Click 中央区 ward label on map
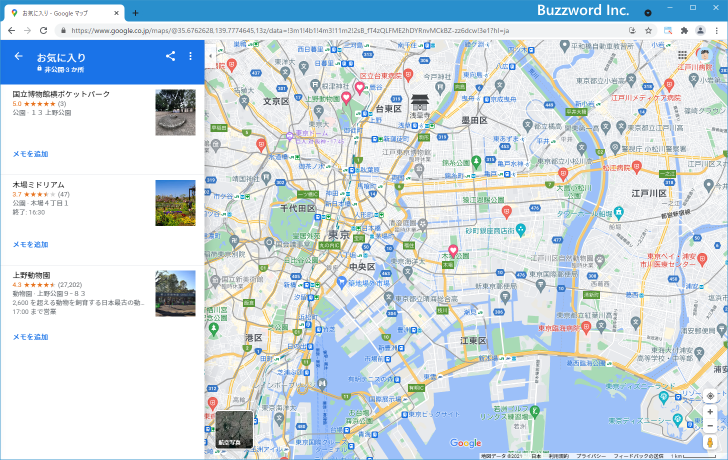Image resolution: width=728 pixels, height=460 pixels. point(362,267)
